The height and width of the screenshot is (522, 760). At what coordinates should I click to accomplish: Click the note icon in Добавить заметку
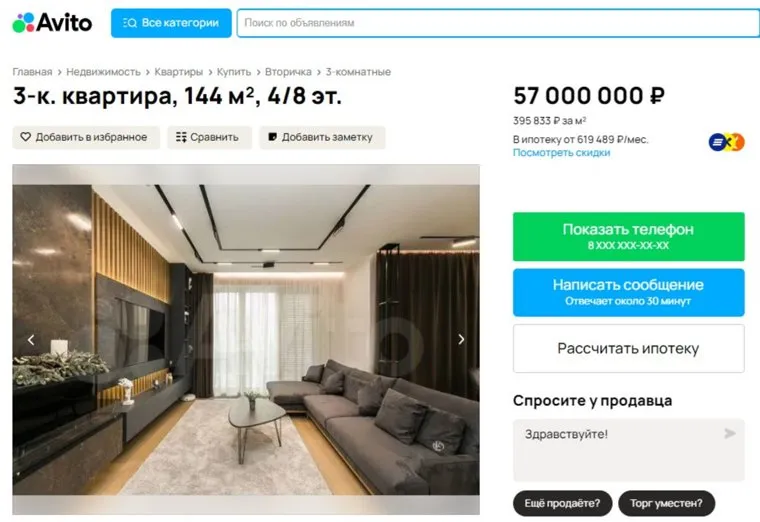point(272,137)
